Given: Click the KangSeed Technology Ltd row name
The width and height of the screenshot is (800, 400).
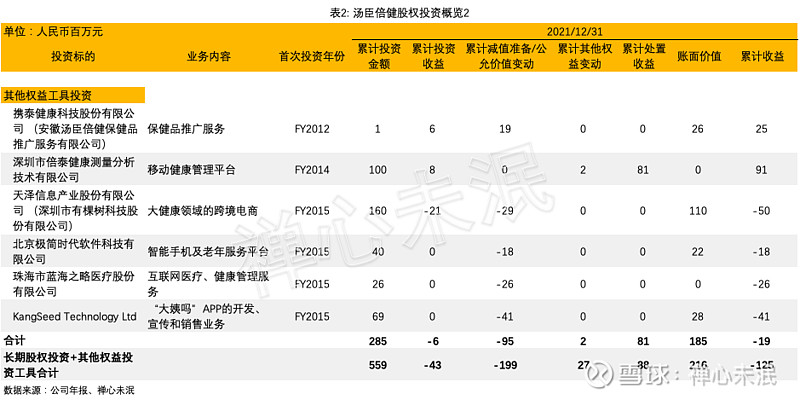Looking at the screenshot, I should pyautogui.click(x=75, y=317).
